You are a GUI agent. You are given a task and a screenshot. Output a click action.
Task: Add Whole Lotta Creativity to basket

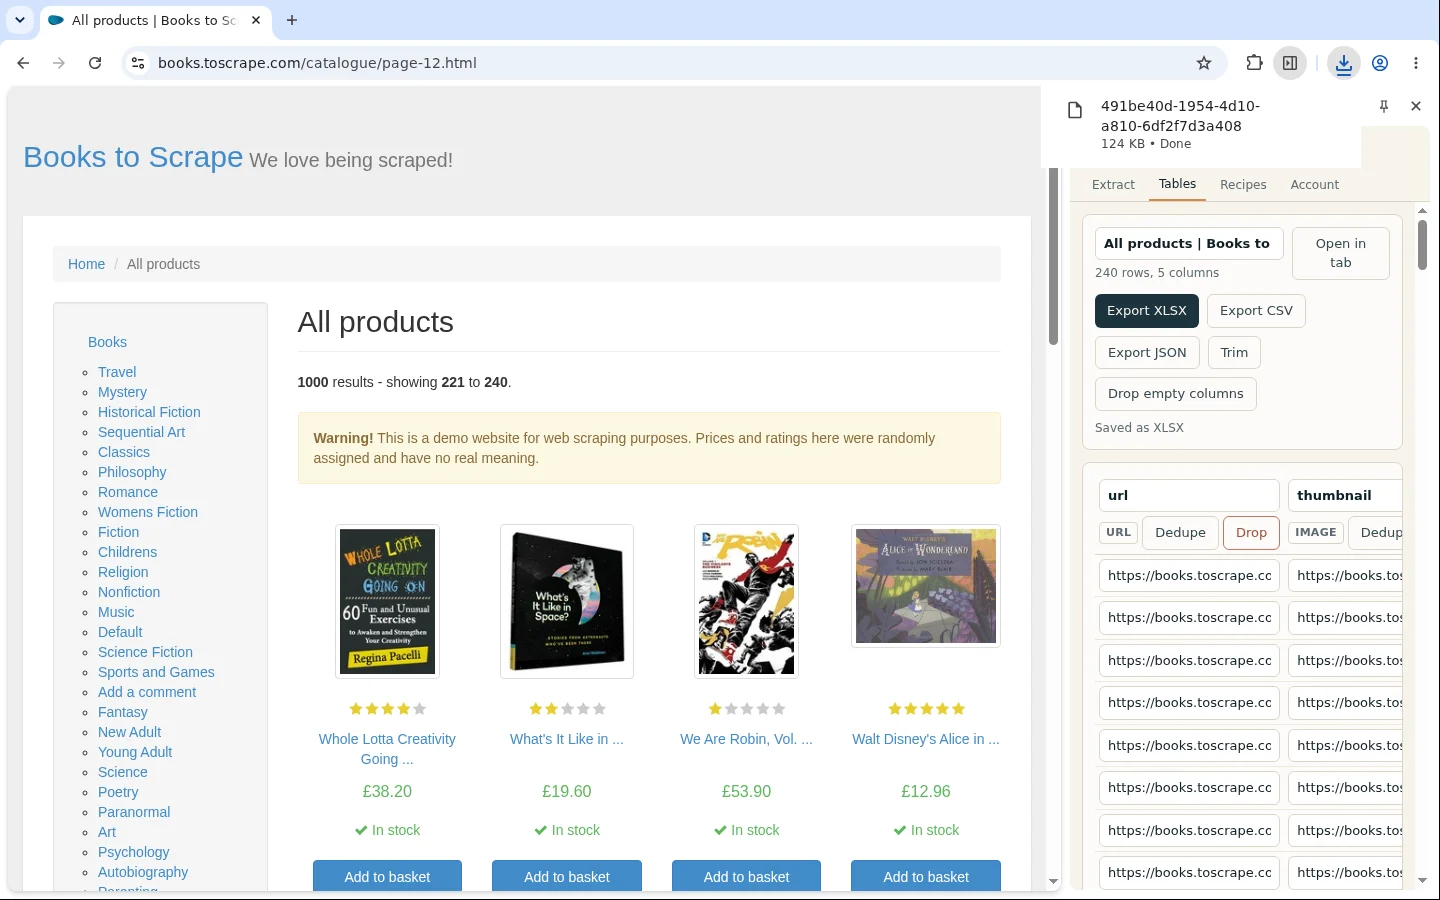click(x=387, y=877)
